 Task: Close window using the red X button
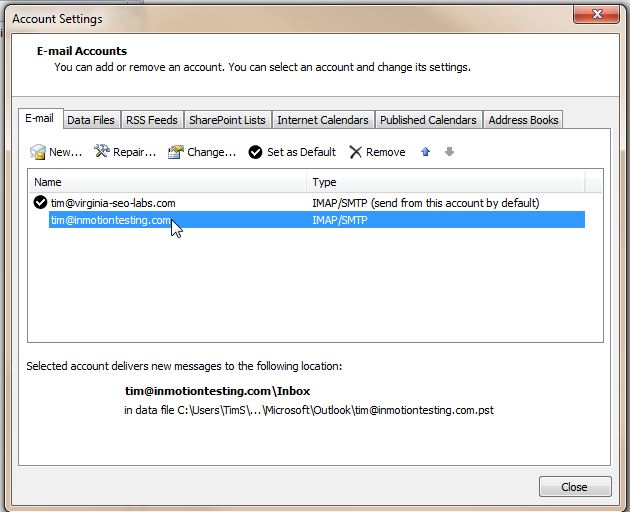coord(596,14)
